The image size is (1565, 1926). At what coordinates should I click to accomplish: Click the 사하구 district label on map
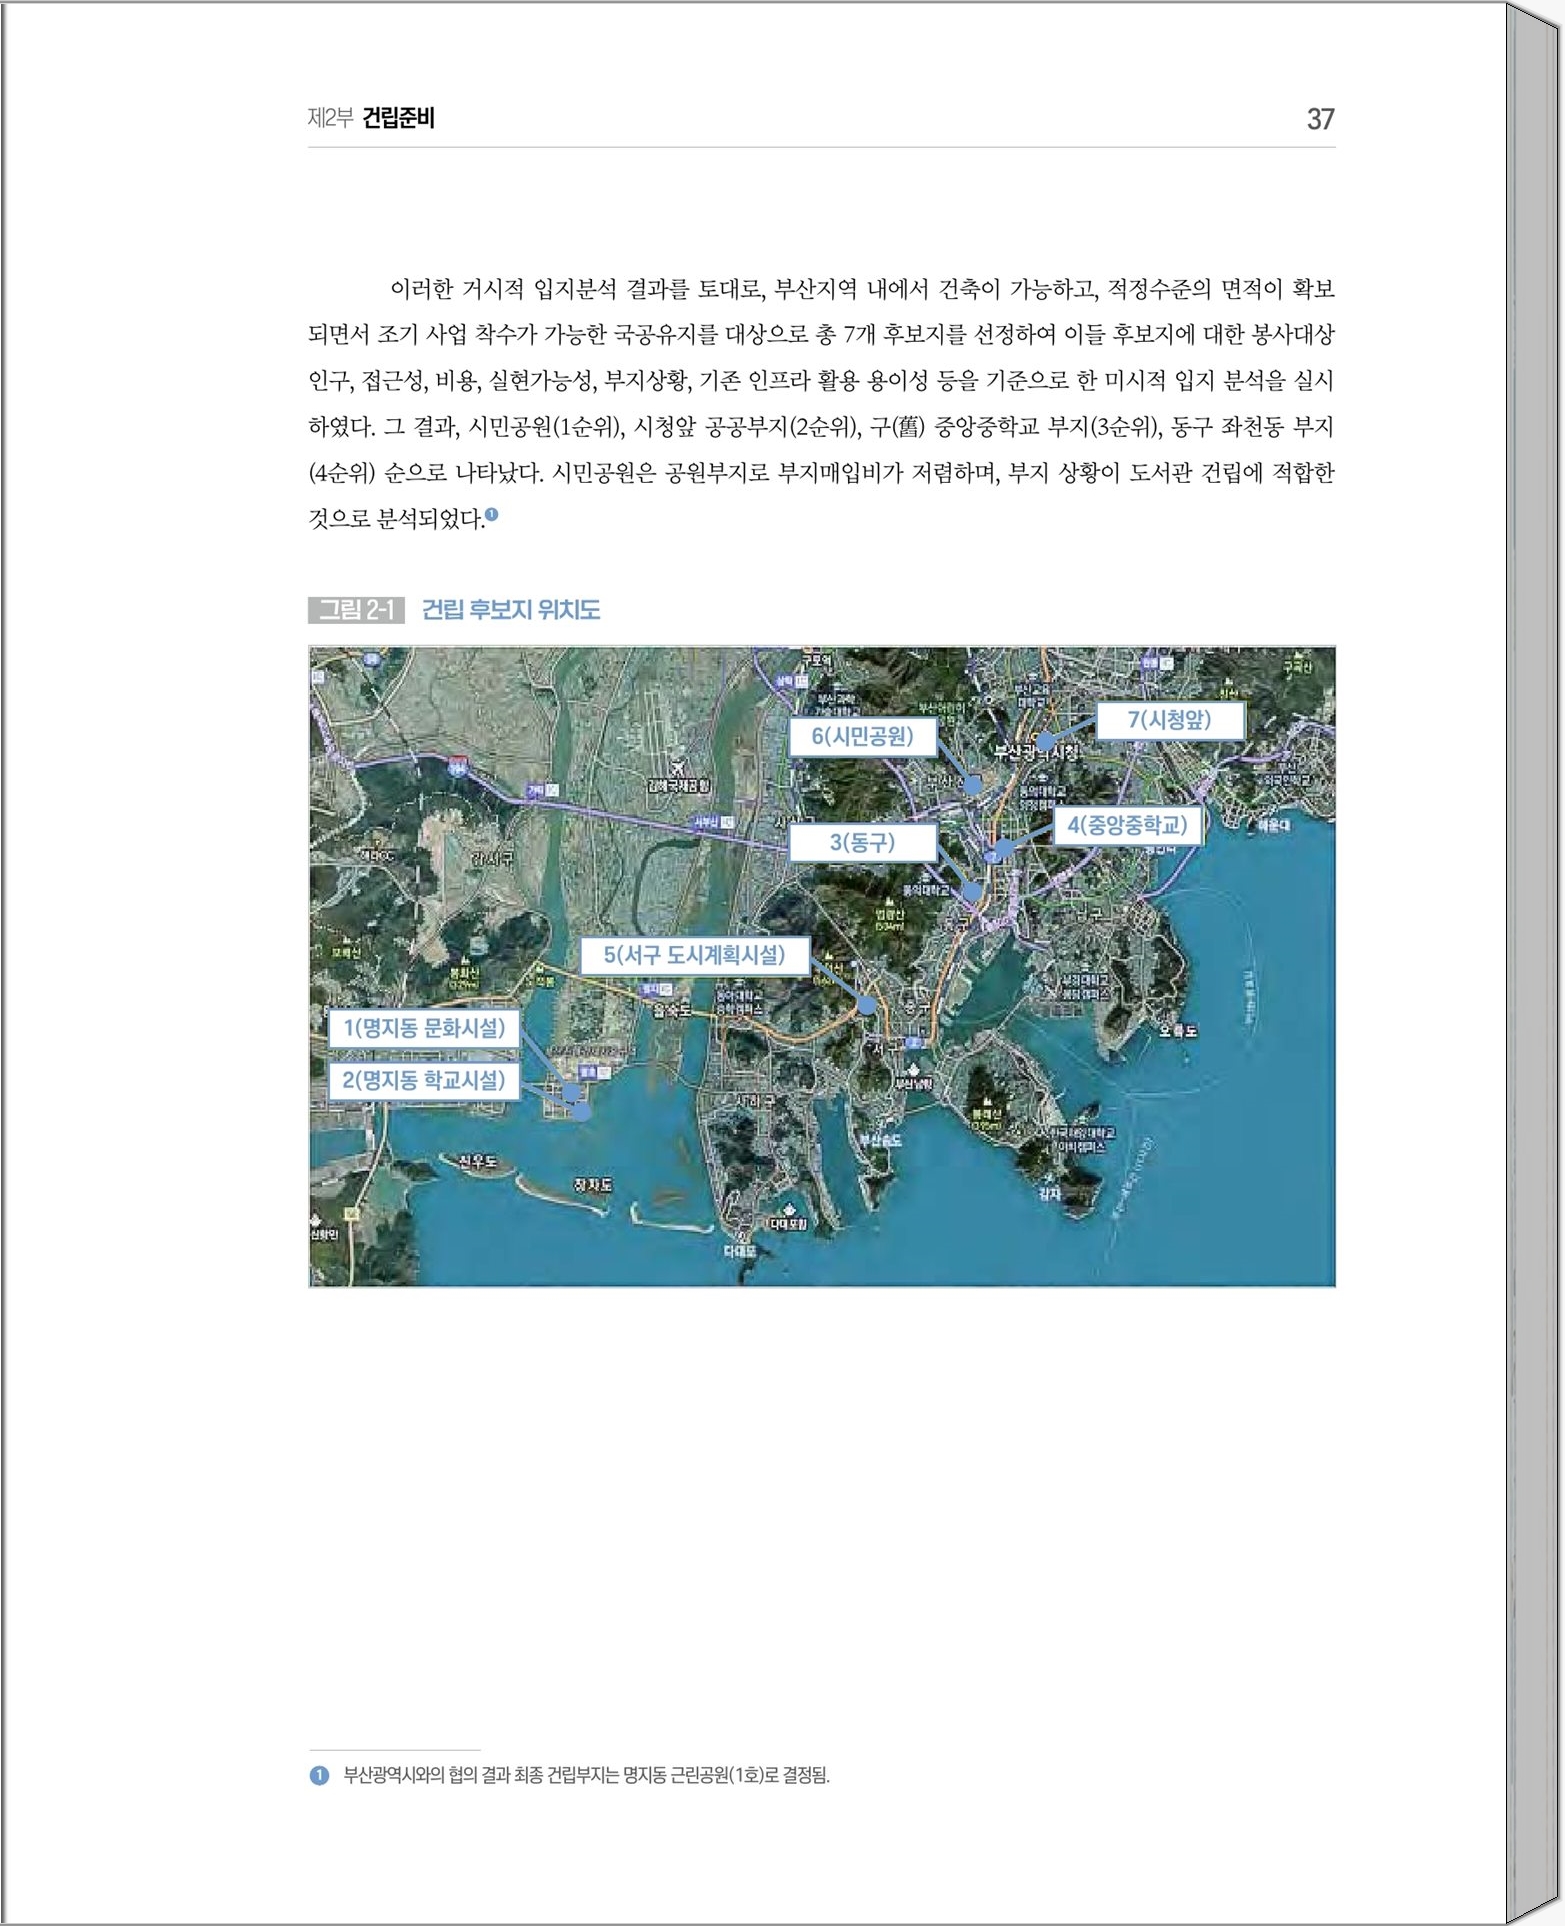pyautogui.click(x=755, y=1099)
